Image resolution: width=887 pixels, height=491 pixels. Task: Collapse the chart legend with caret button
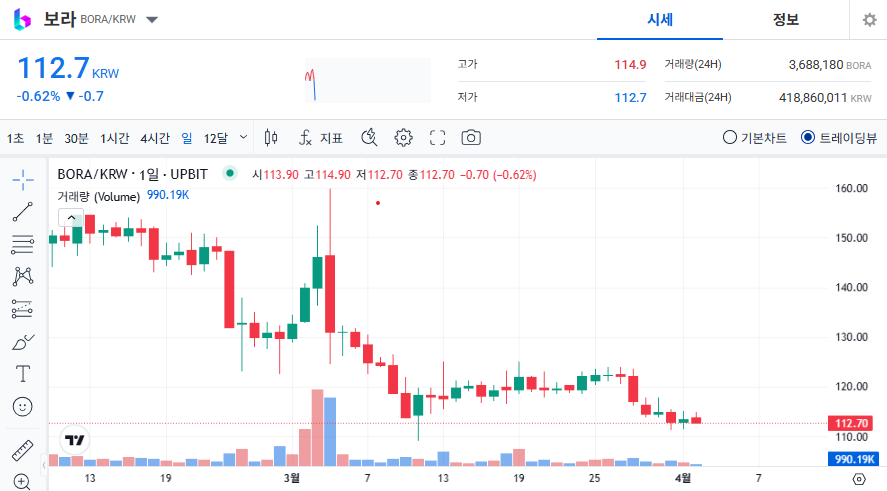click(x=71, y=217)
